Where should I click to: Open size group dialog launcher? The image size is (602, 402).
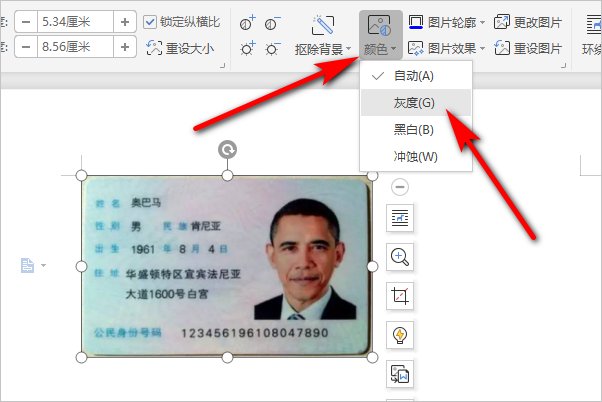(222, 66)
